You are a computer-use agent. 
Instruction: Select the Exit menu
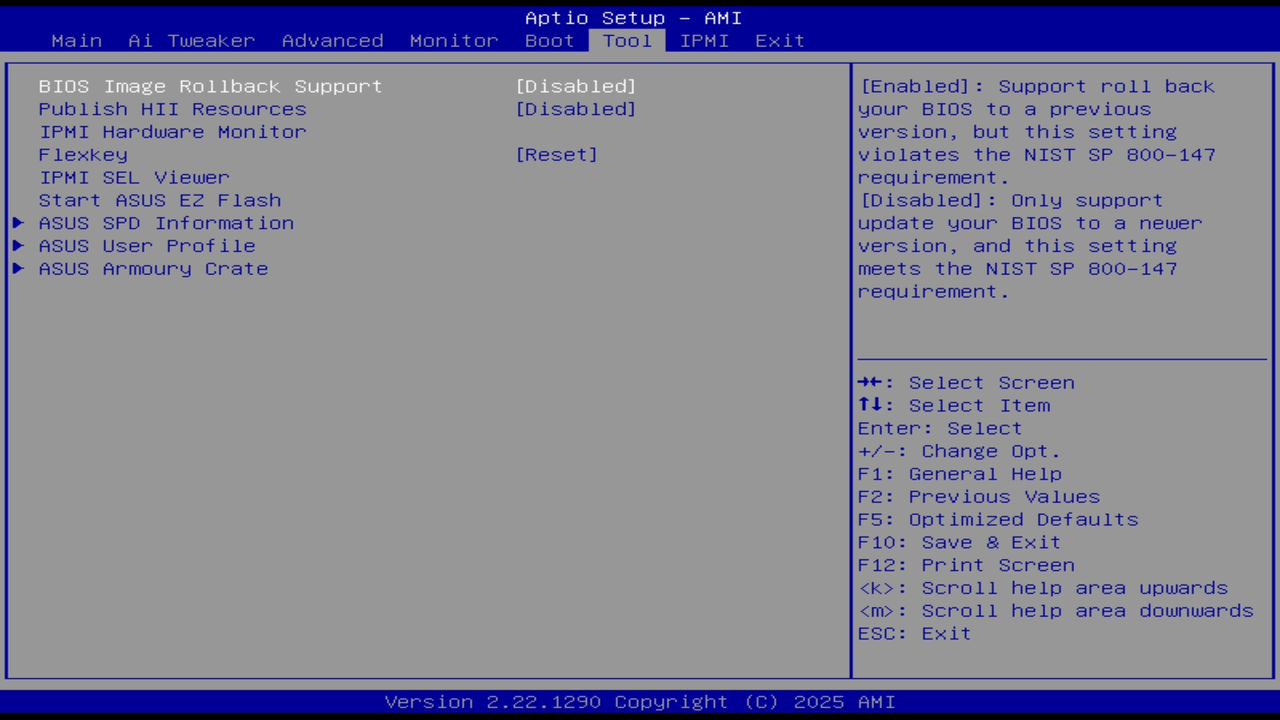(x=780, y=41)
